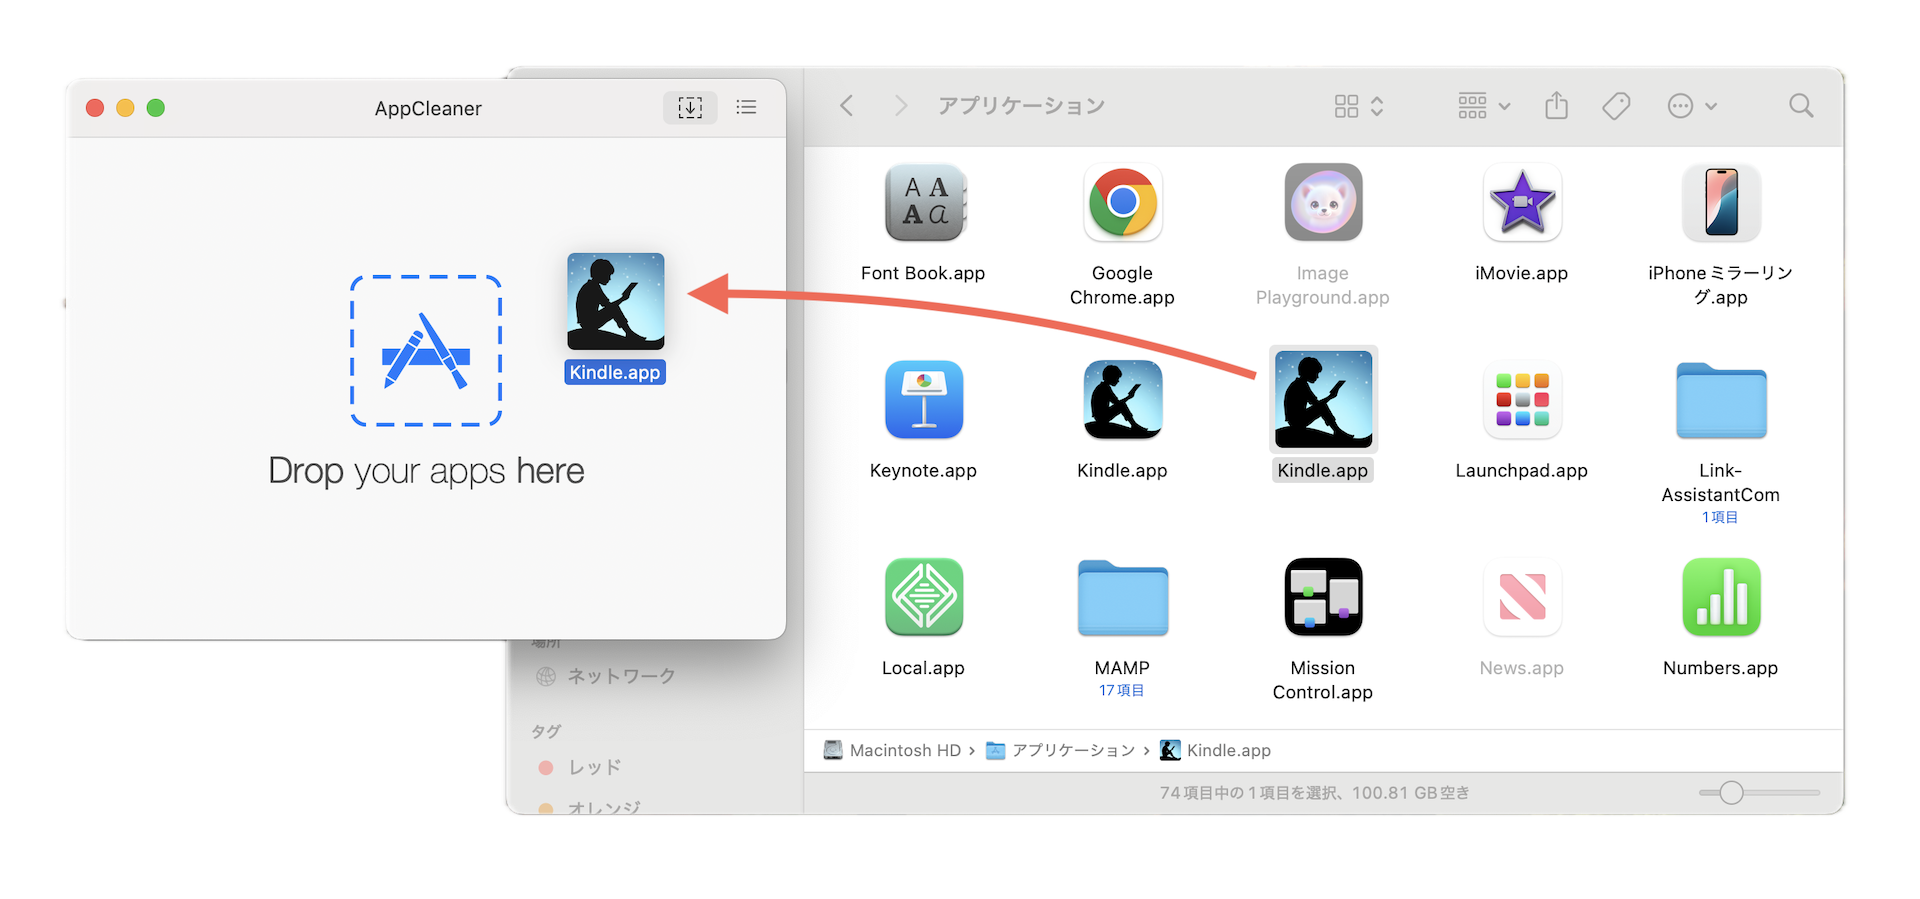Open Font Book.app icon in Finder
Screen dimensions: 1920x899
[x=923, y=204]
